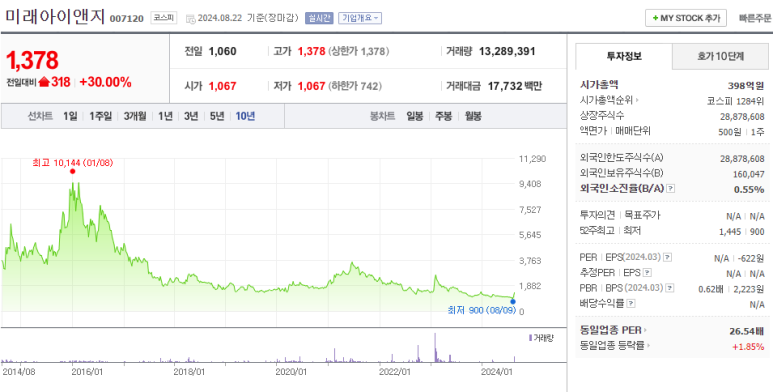Click the 거래대금 value 17,732 백만
The height and width of the screenshot is (392, 773).
coord(515,86)
